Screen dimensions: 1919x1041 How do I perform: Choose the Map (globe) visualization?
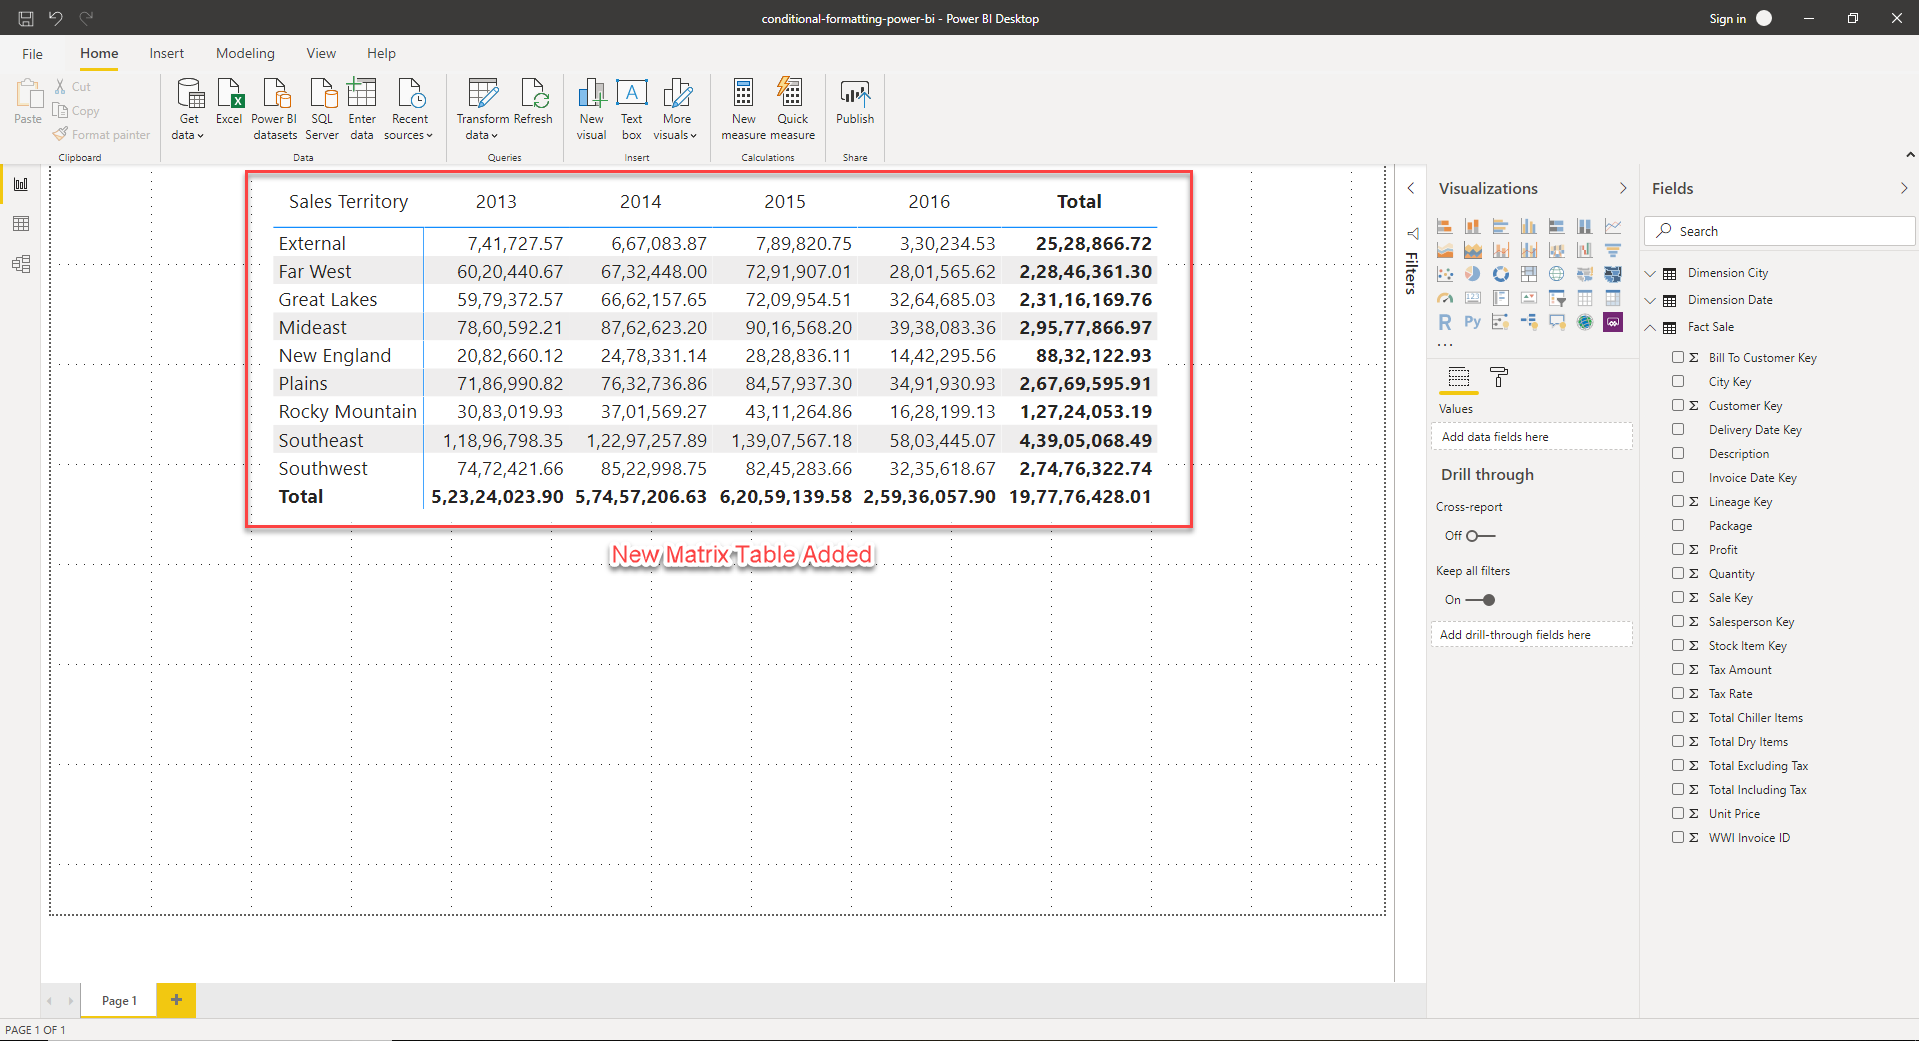click(1556, 273)
